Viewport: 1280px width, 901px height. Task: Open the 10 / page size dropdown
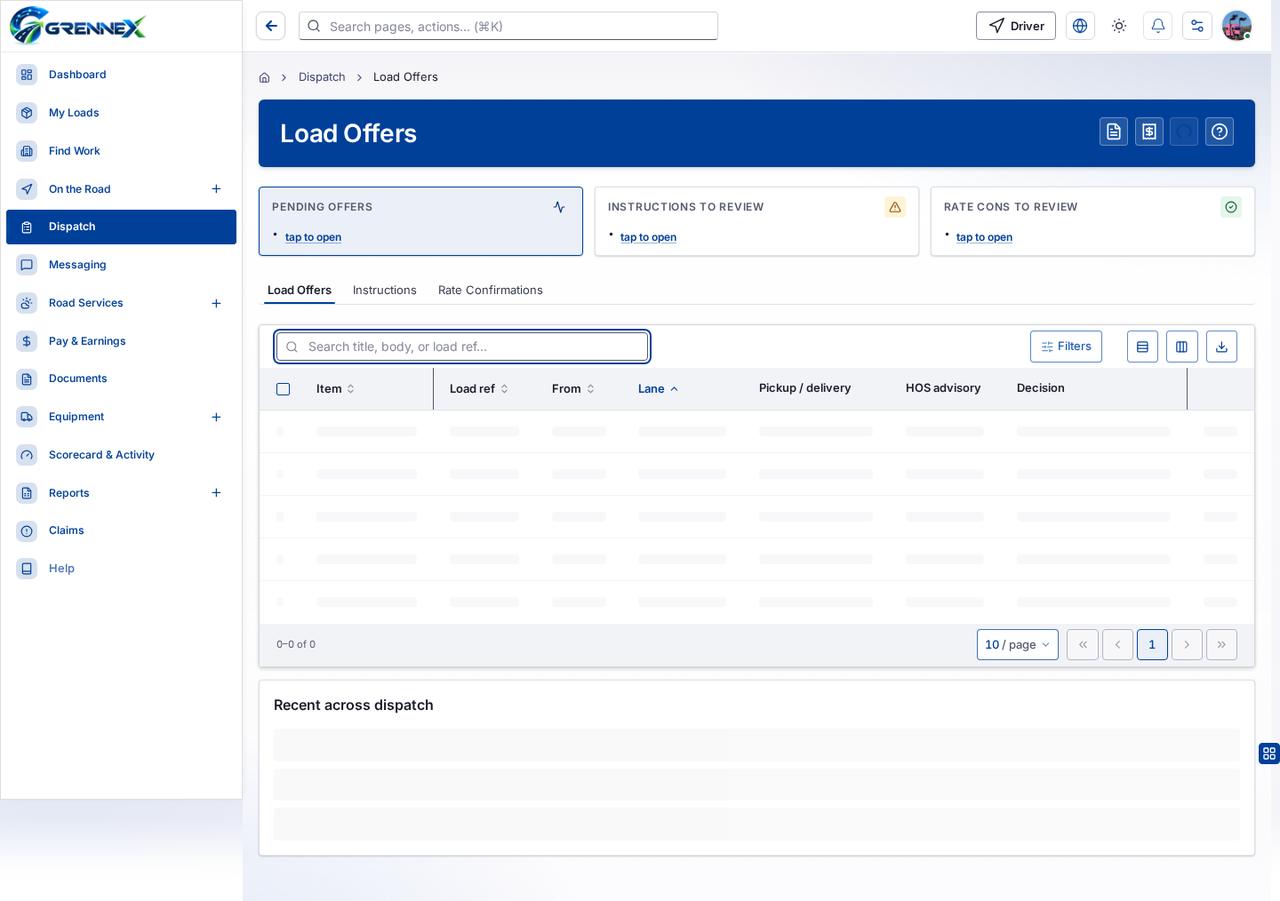click(1017, 645)
